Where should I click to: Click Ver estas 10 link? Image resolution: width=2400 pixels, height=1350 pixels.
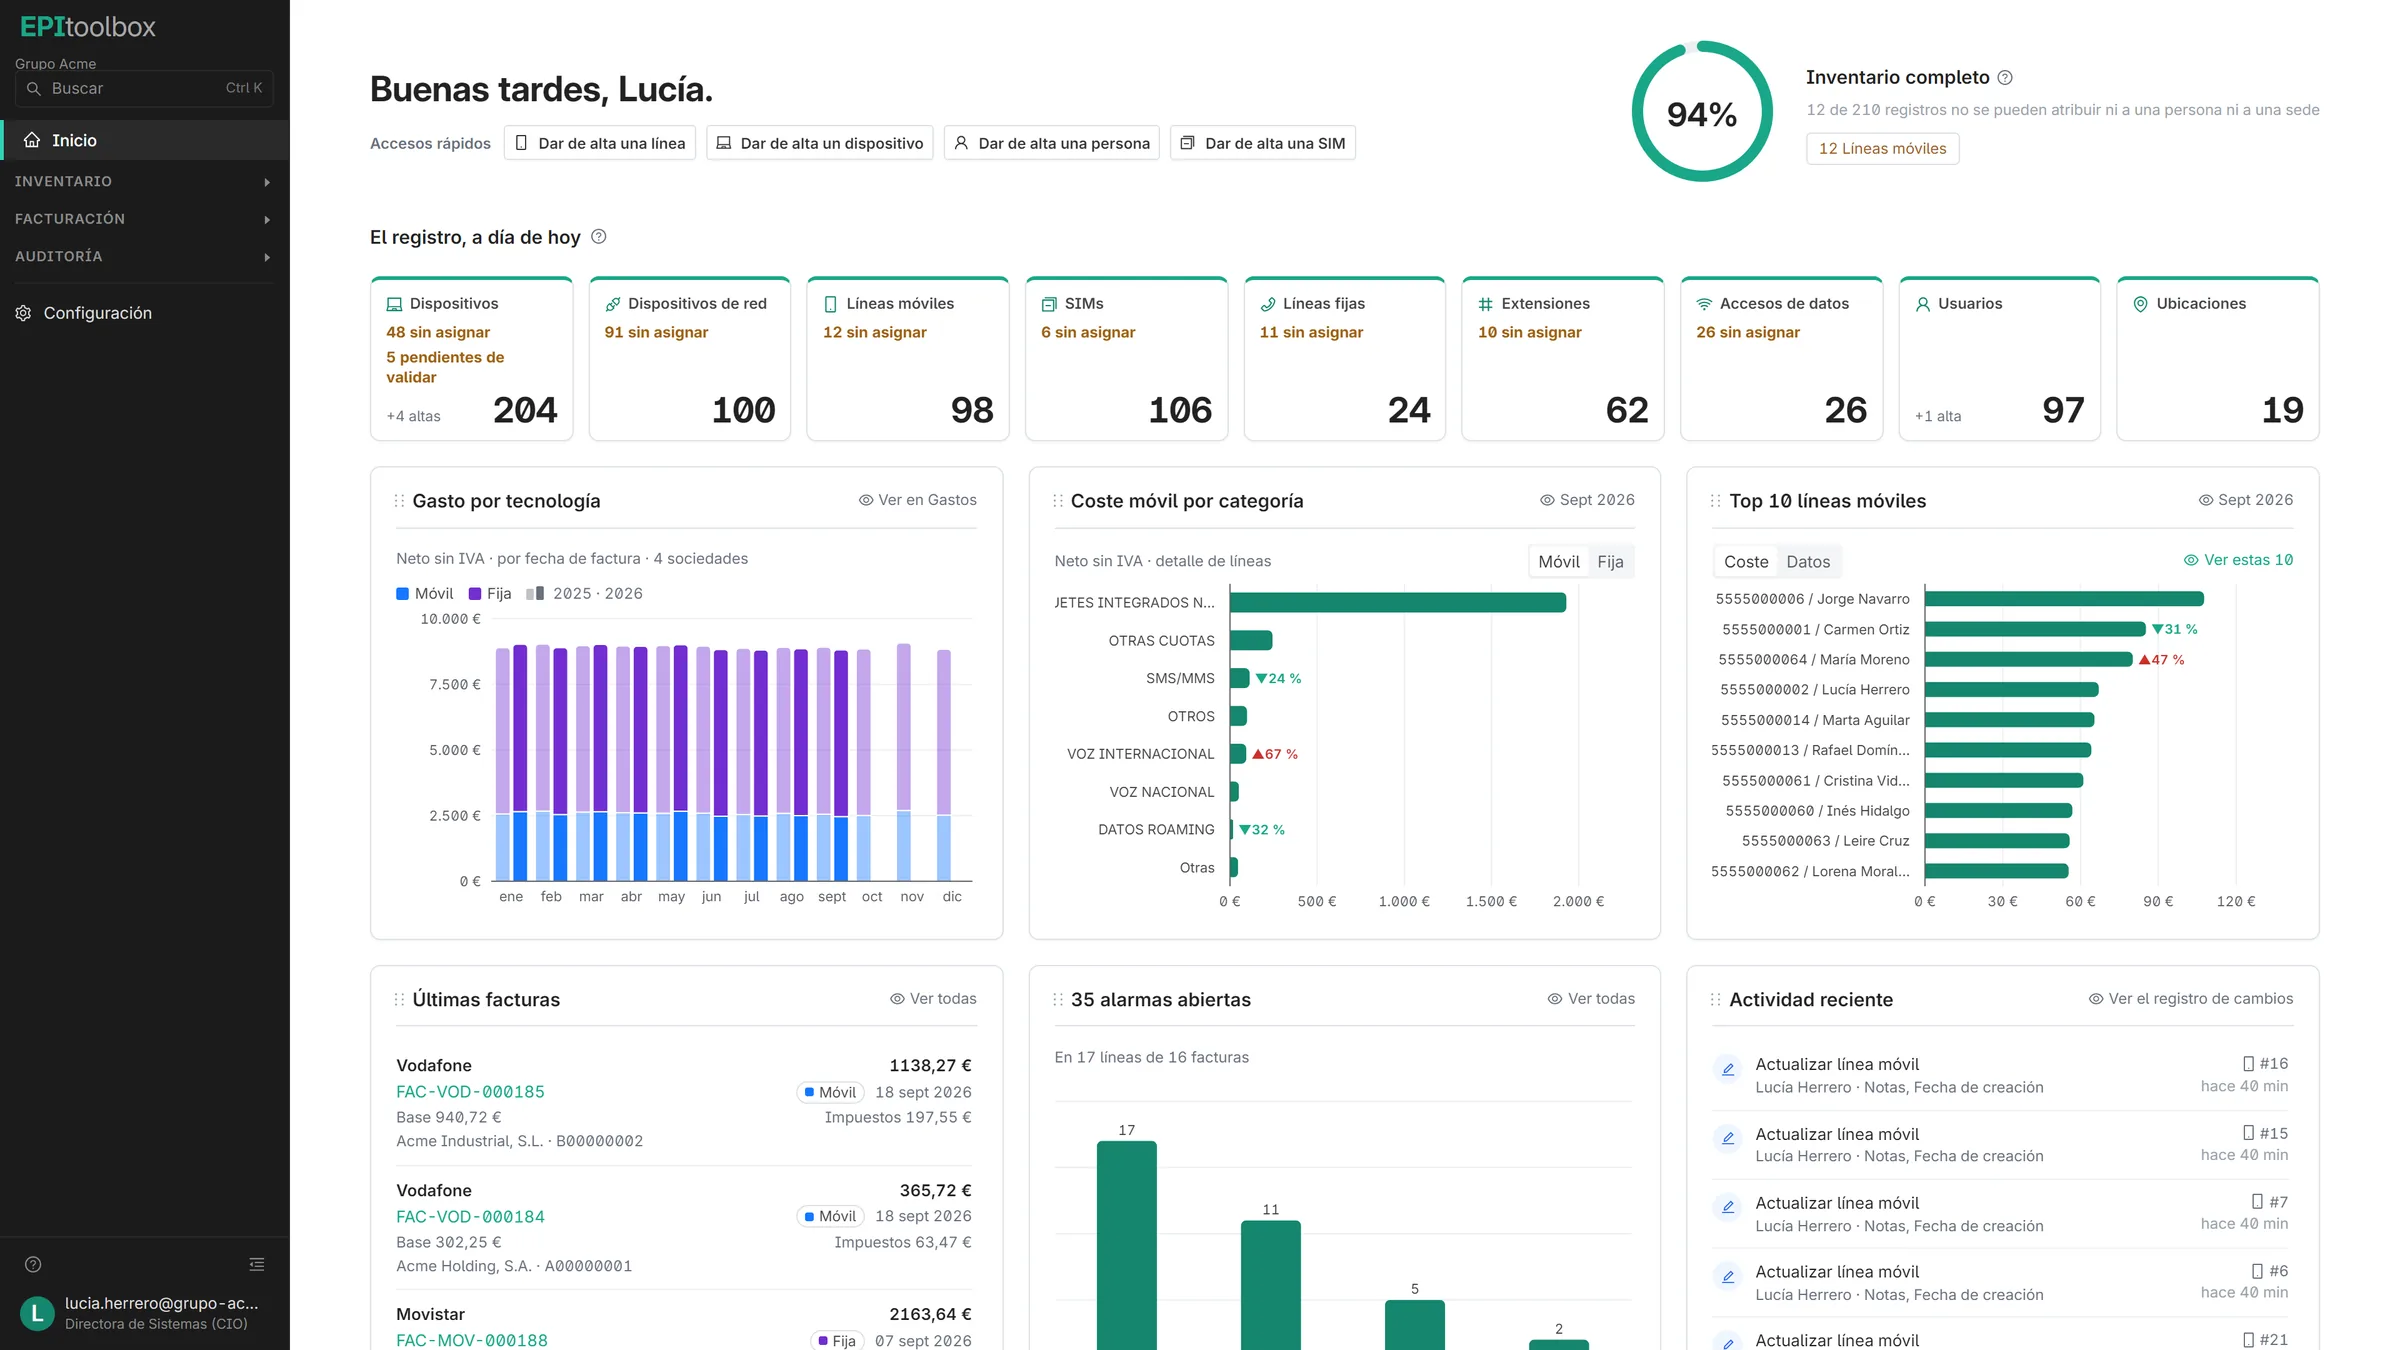point(2238,560)
